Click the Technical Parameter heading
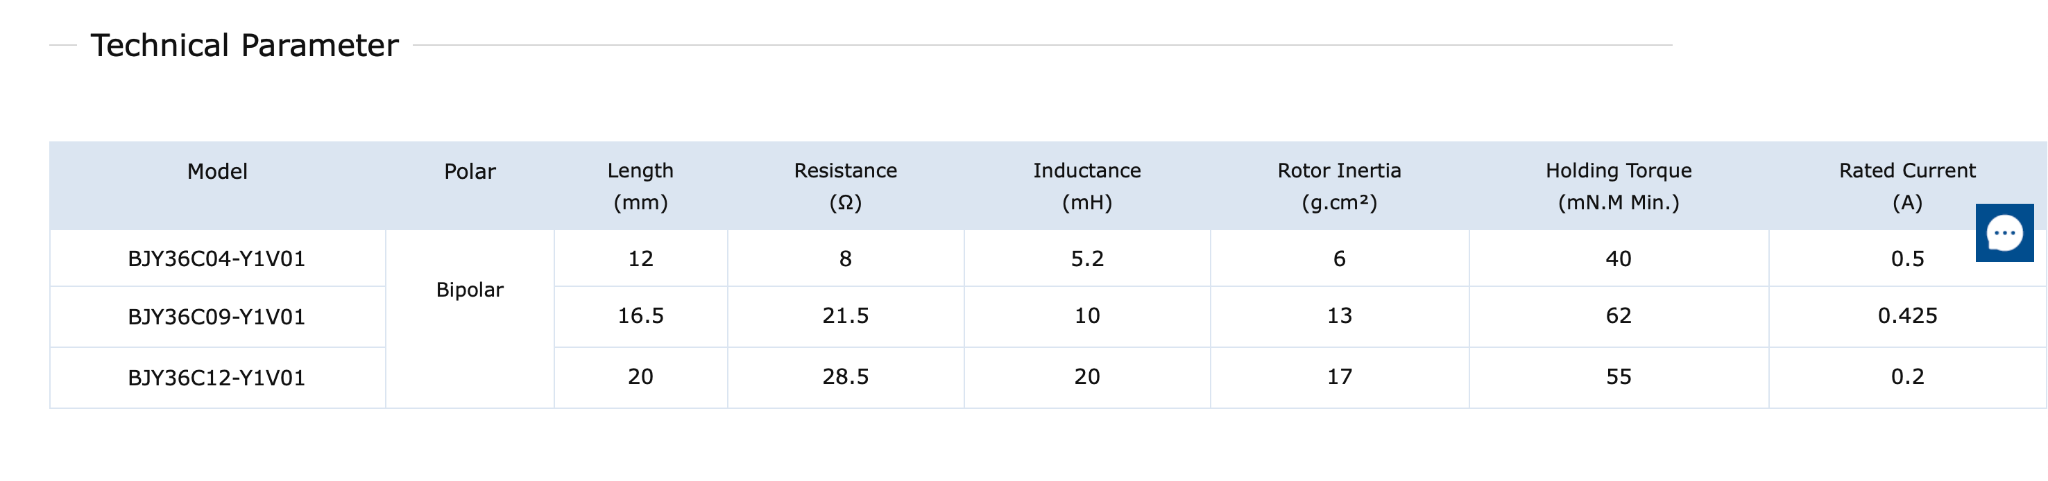 244,46
